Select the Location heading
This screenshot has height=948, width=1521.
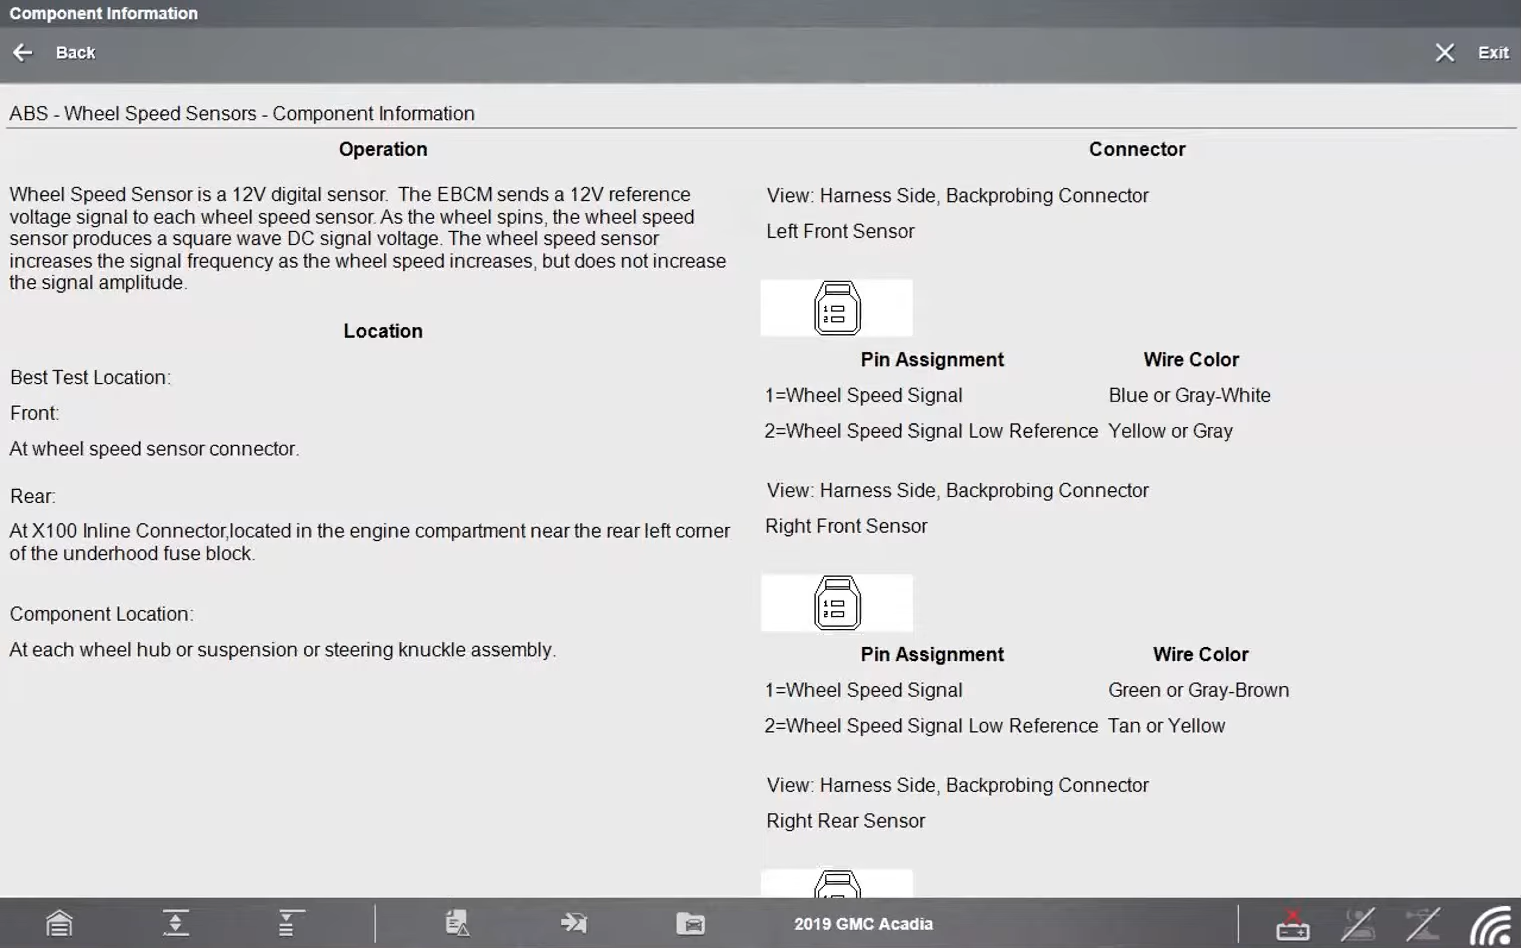pyautogui.click(x=383, y=331)
